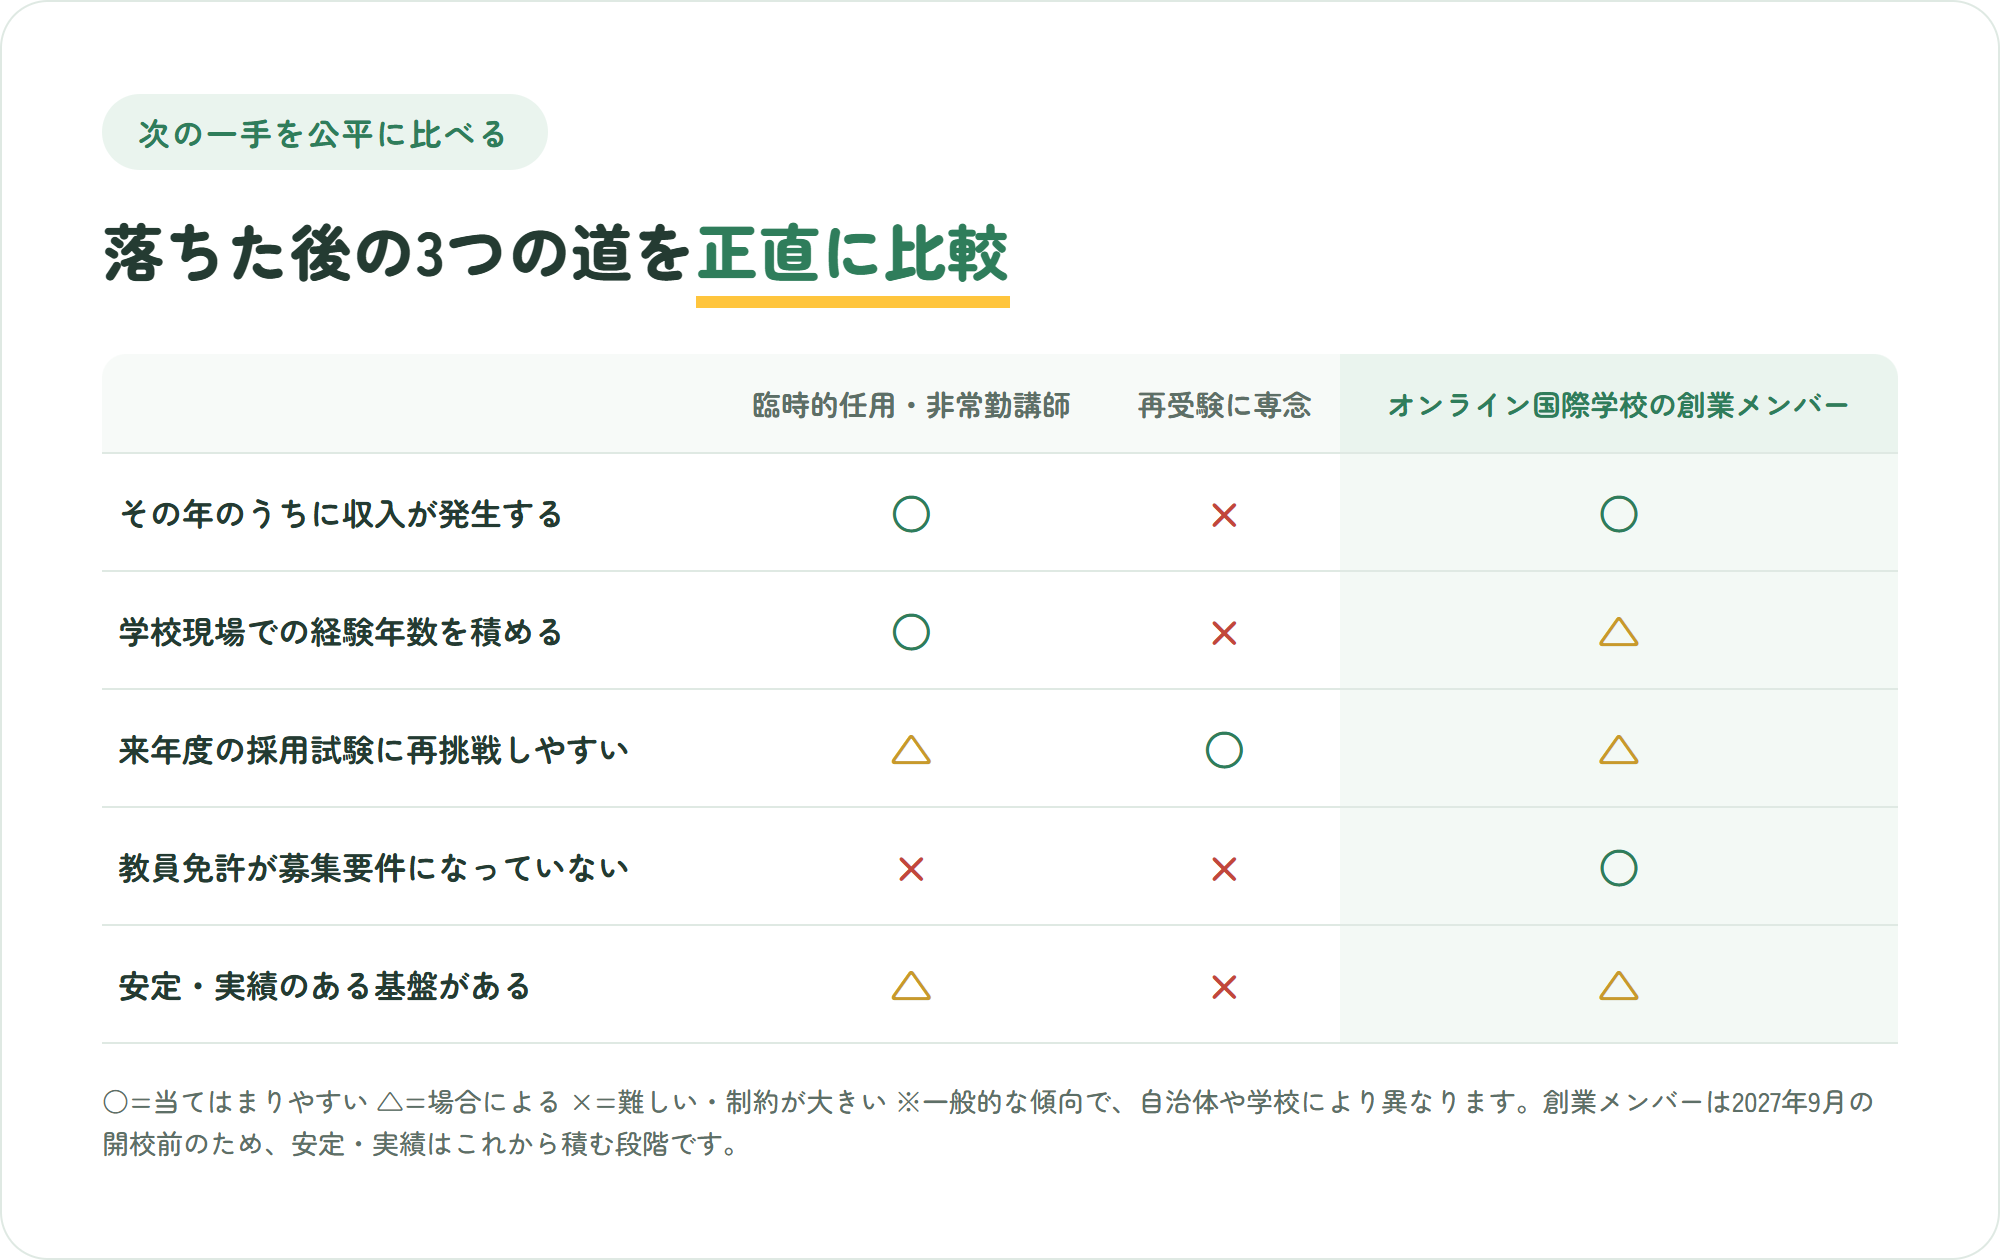Click the 次の一手を公平に比べる pill label
Viewport: 2000px width, 1260px height.
[x=324, y=133]
